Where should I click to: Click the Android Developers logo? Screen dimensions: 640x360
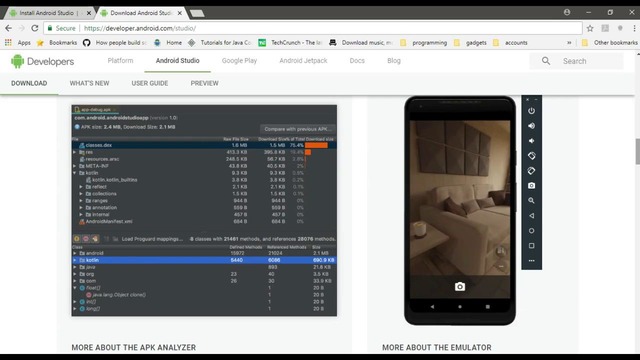point(42,61)
